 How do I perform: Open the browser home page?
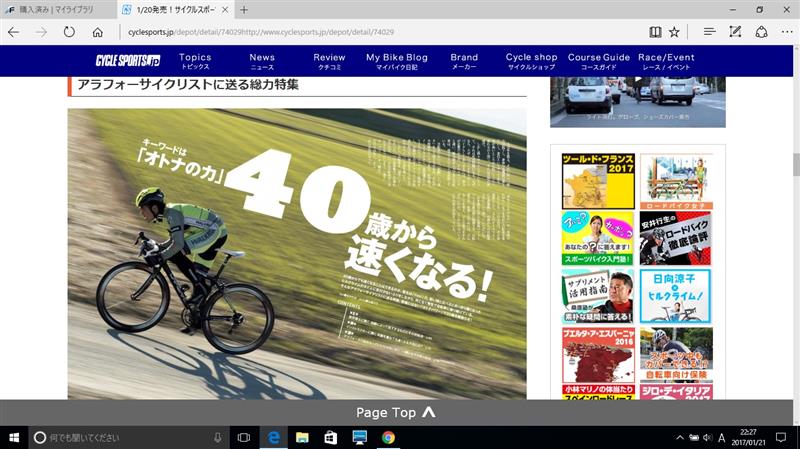coord(97,32)
